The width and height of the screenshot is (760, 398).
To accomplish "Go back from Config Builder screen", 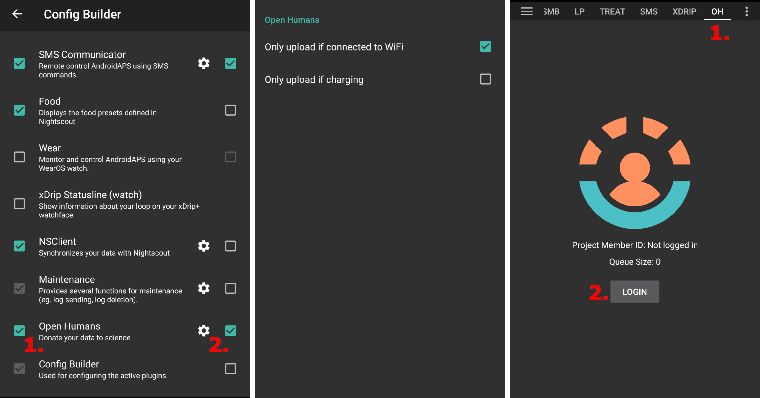I will pyautogui.click(x=17, y=14).
